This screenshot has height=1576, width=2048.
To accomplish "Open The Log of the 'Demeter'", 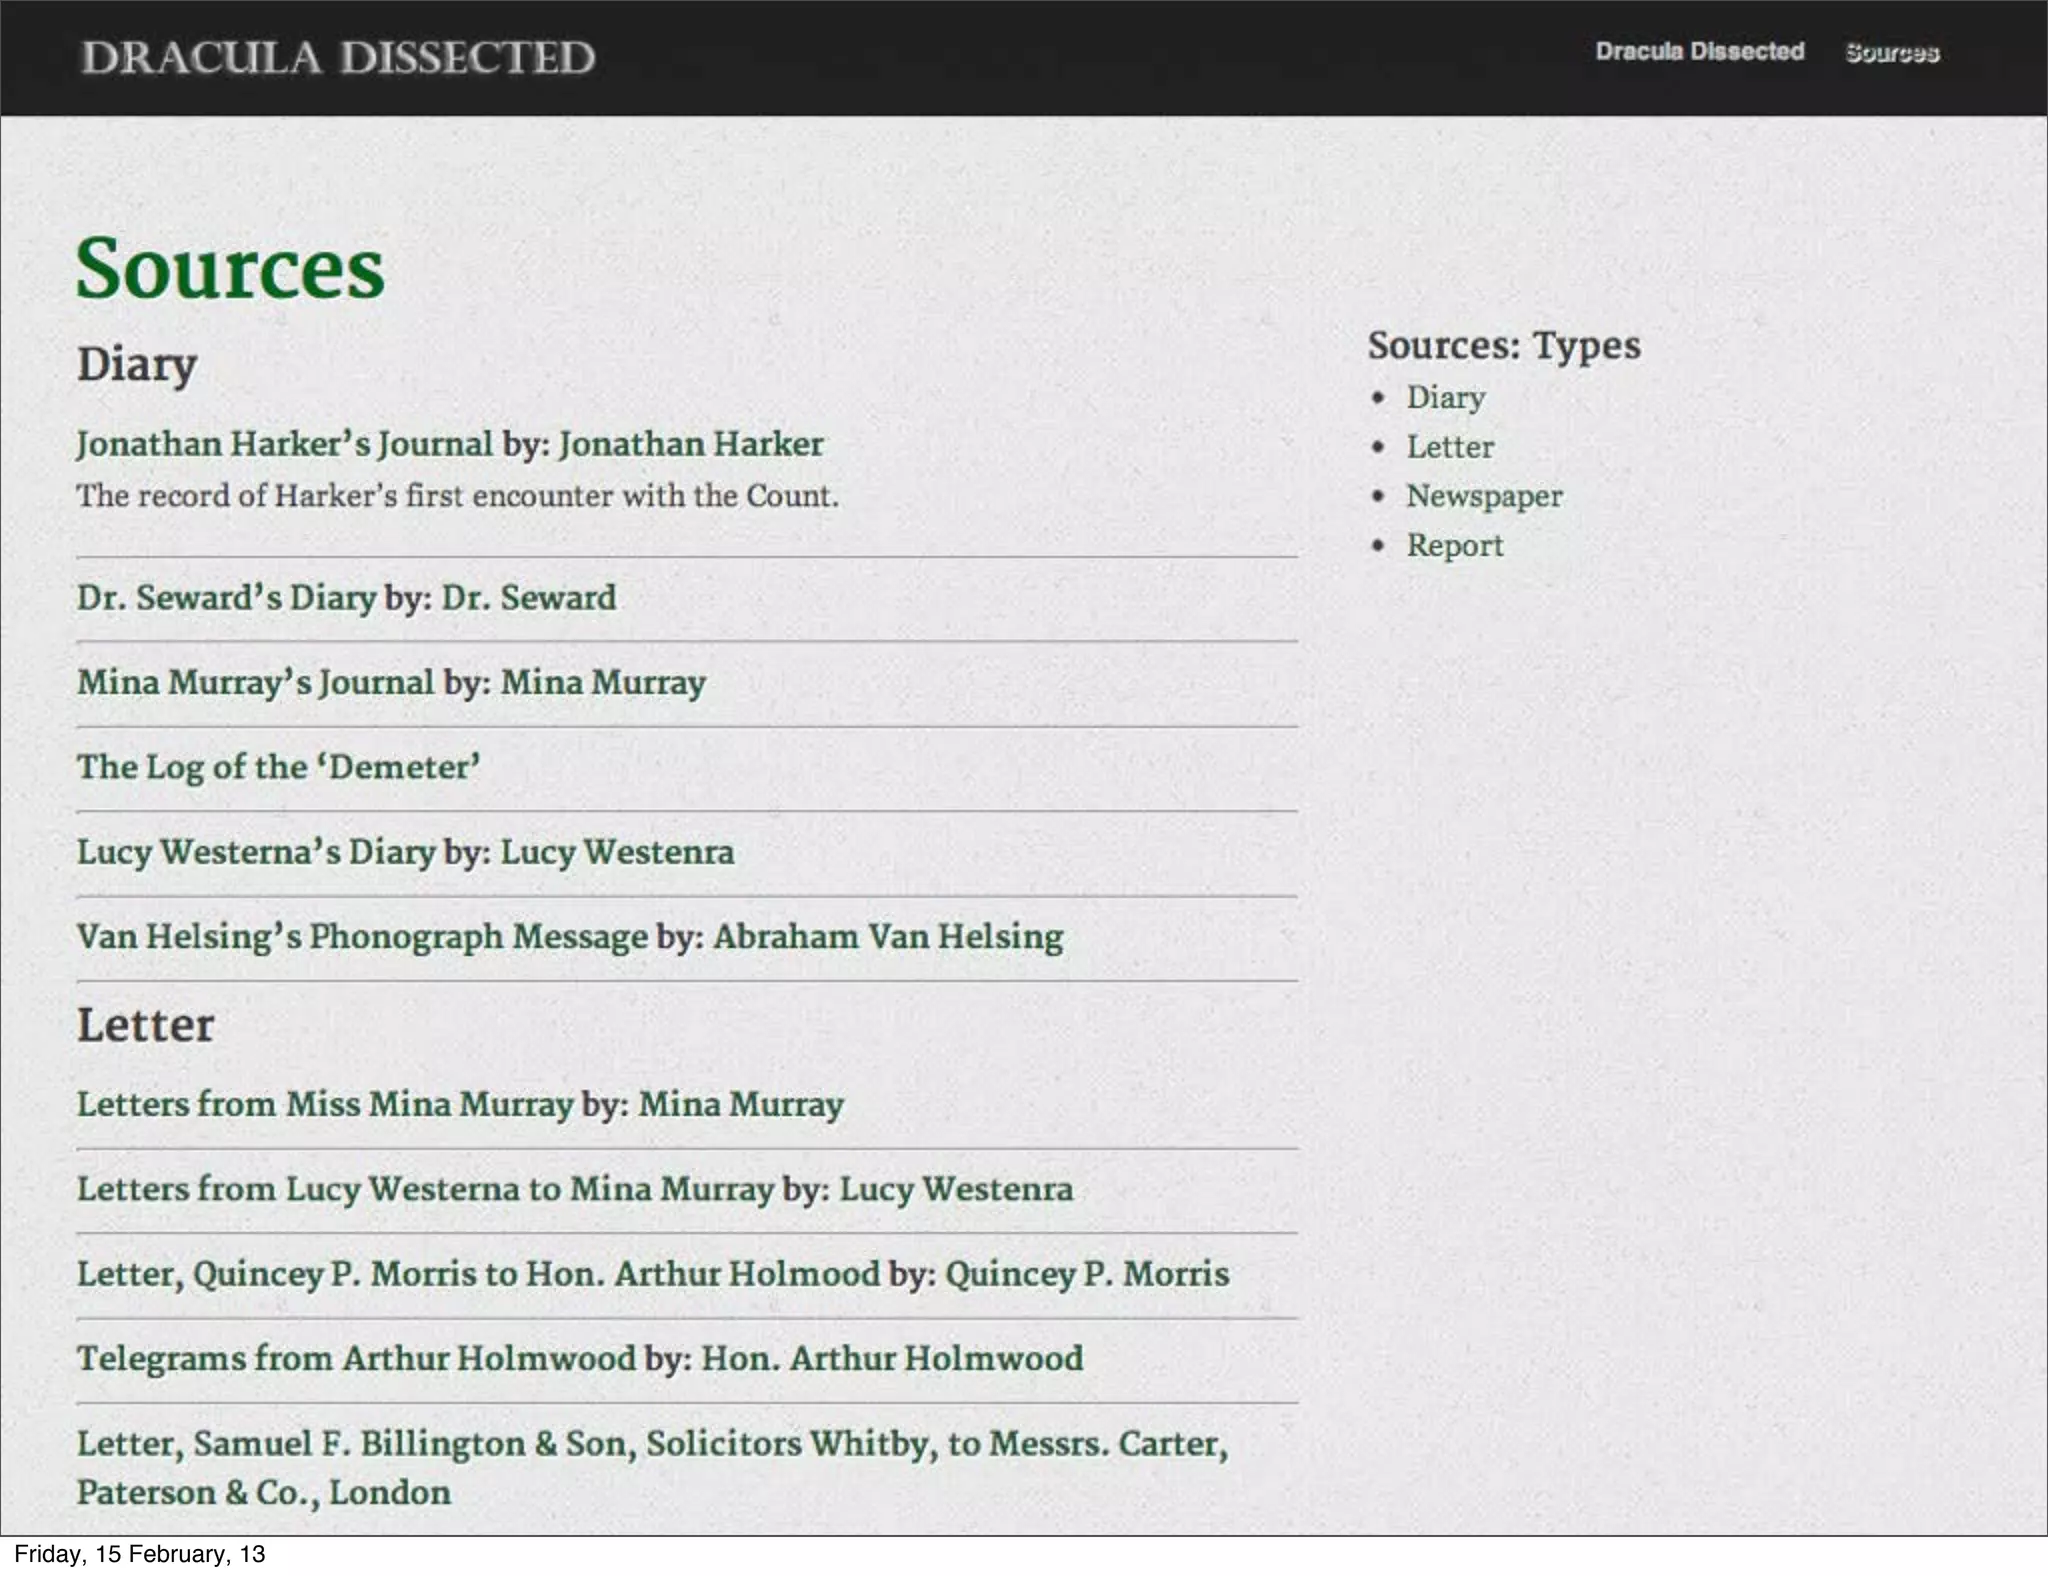I will [x=278, y=767].
